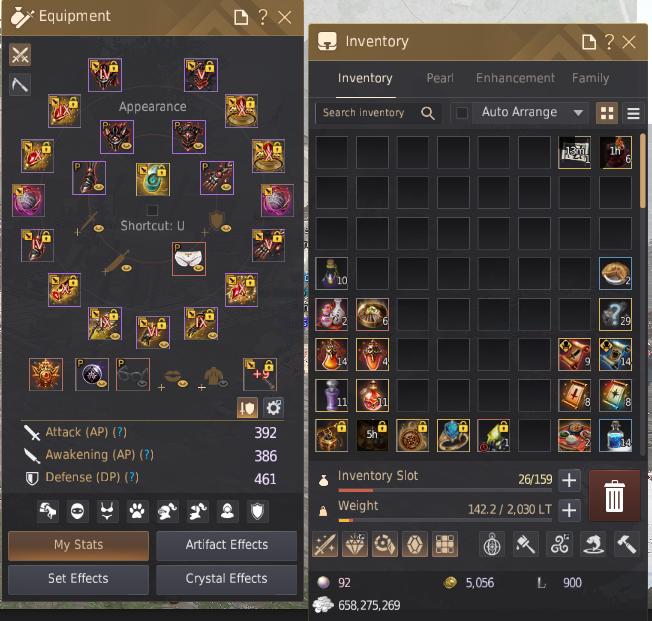Switch inventory to grid view icon

607,113
